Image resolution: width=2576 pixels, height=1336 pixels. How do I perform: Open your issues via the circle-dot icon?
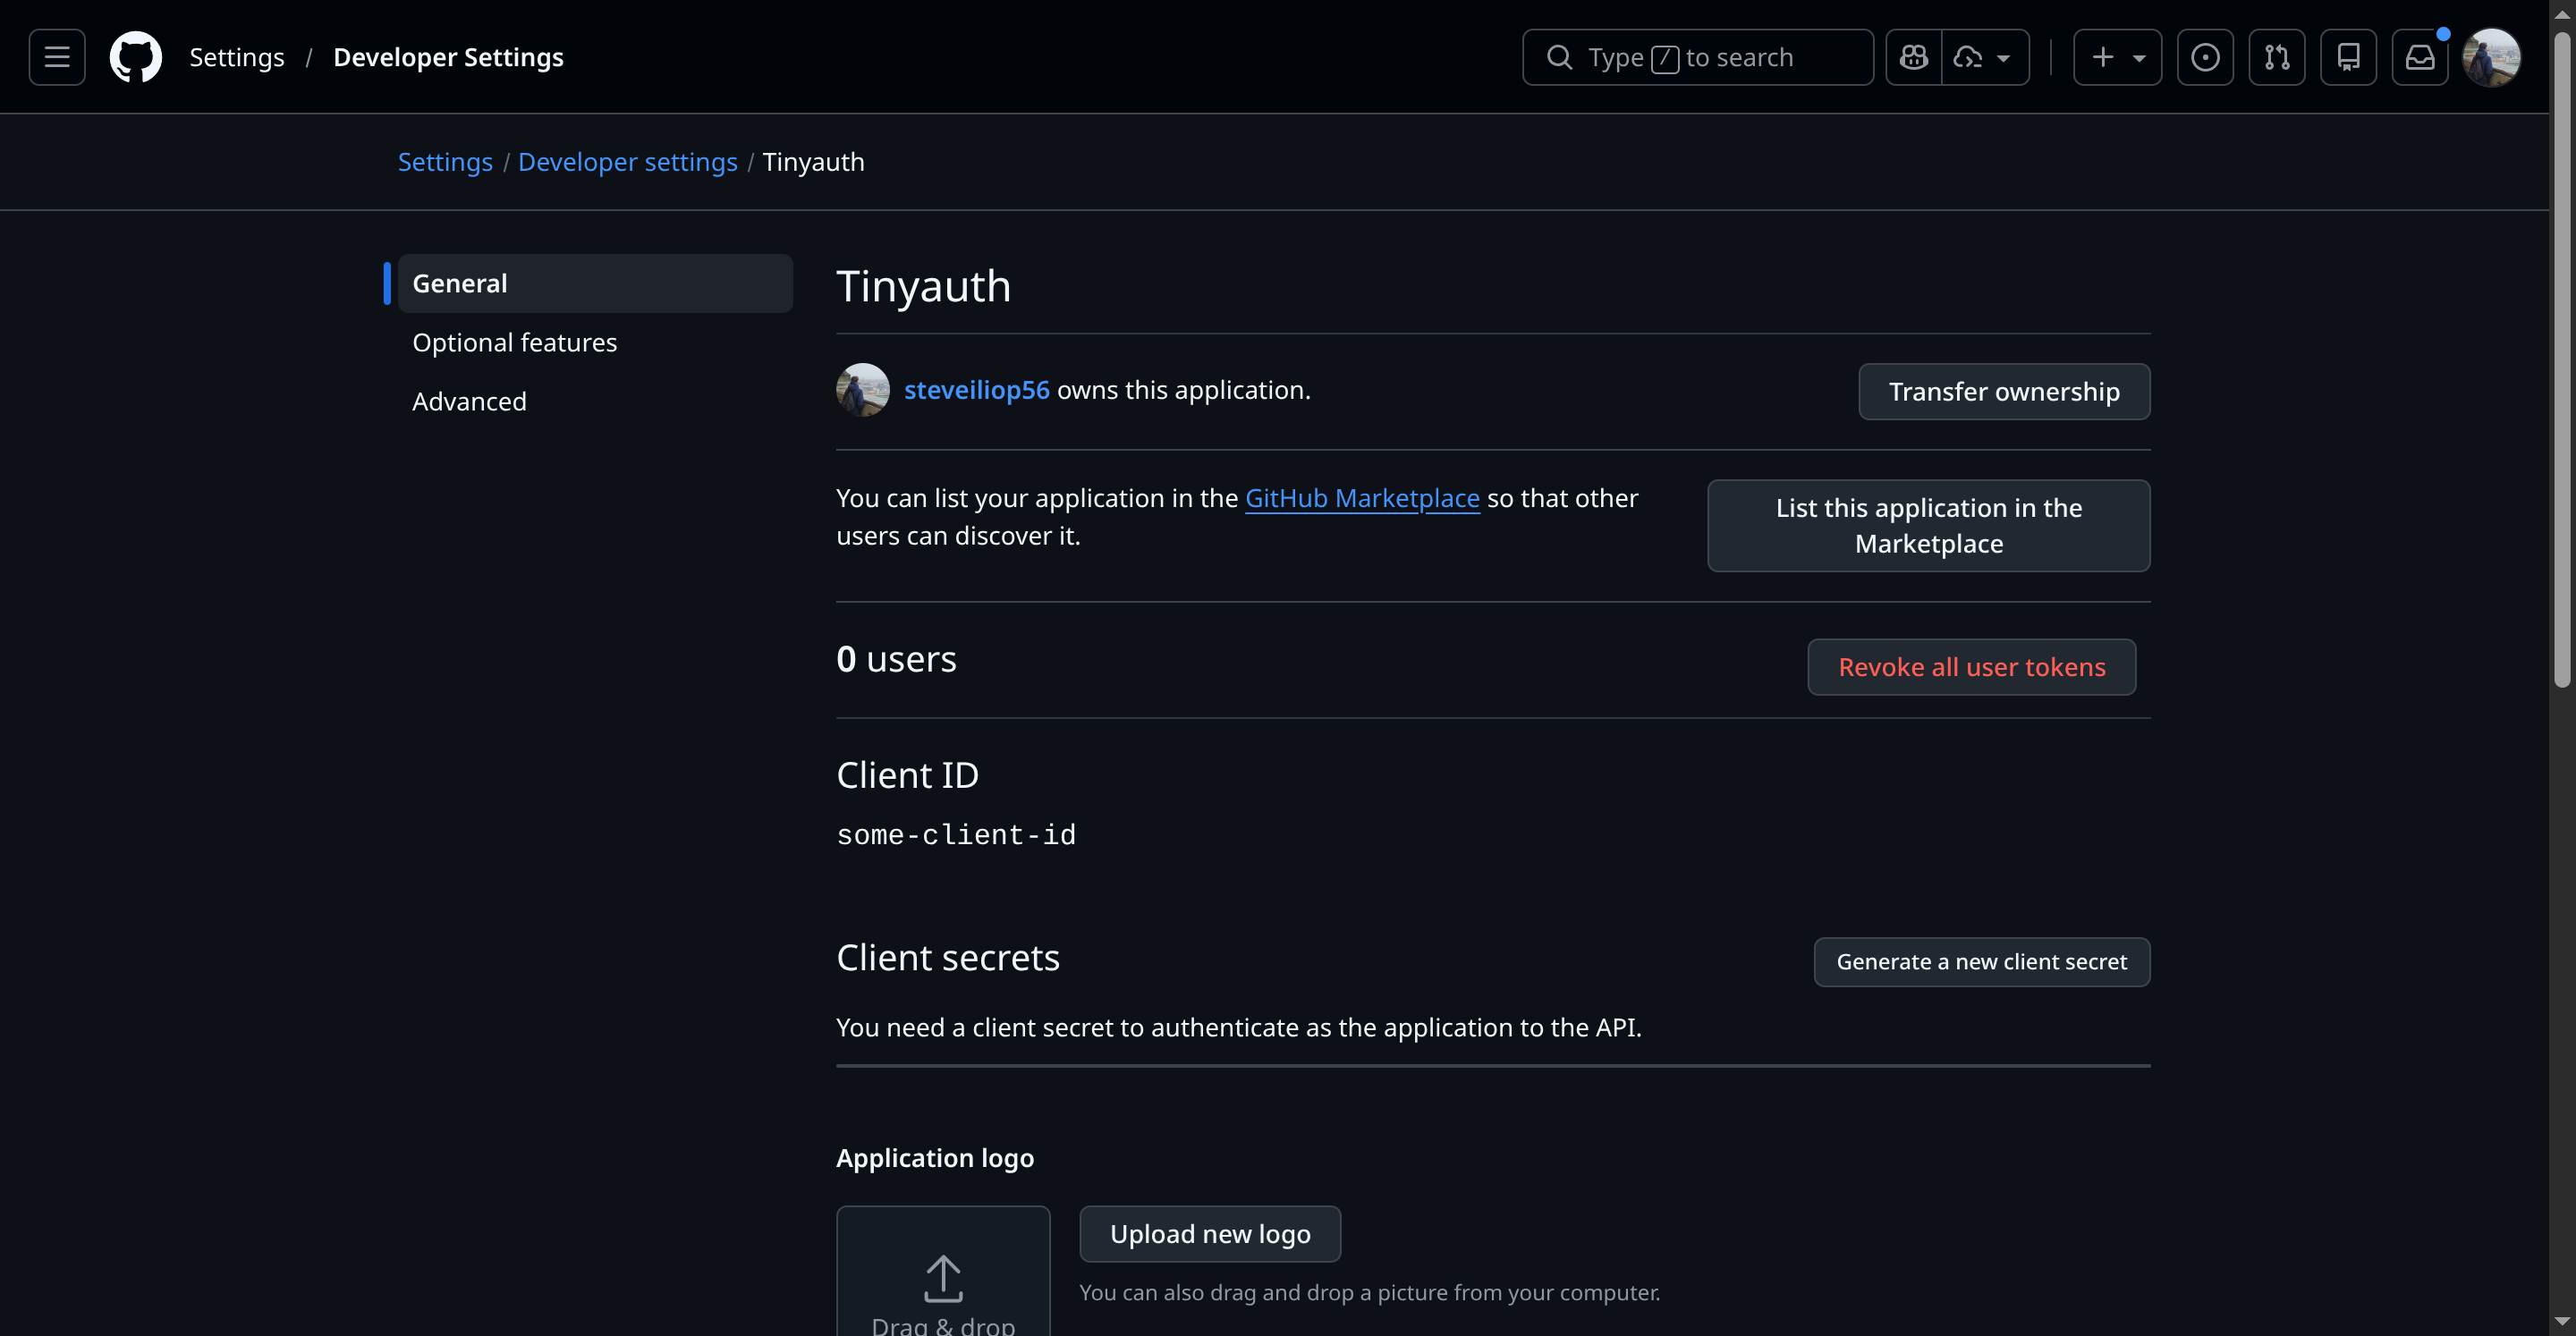(2206, 57)
